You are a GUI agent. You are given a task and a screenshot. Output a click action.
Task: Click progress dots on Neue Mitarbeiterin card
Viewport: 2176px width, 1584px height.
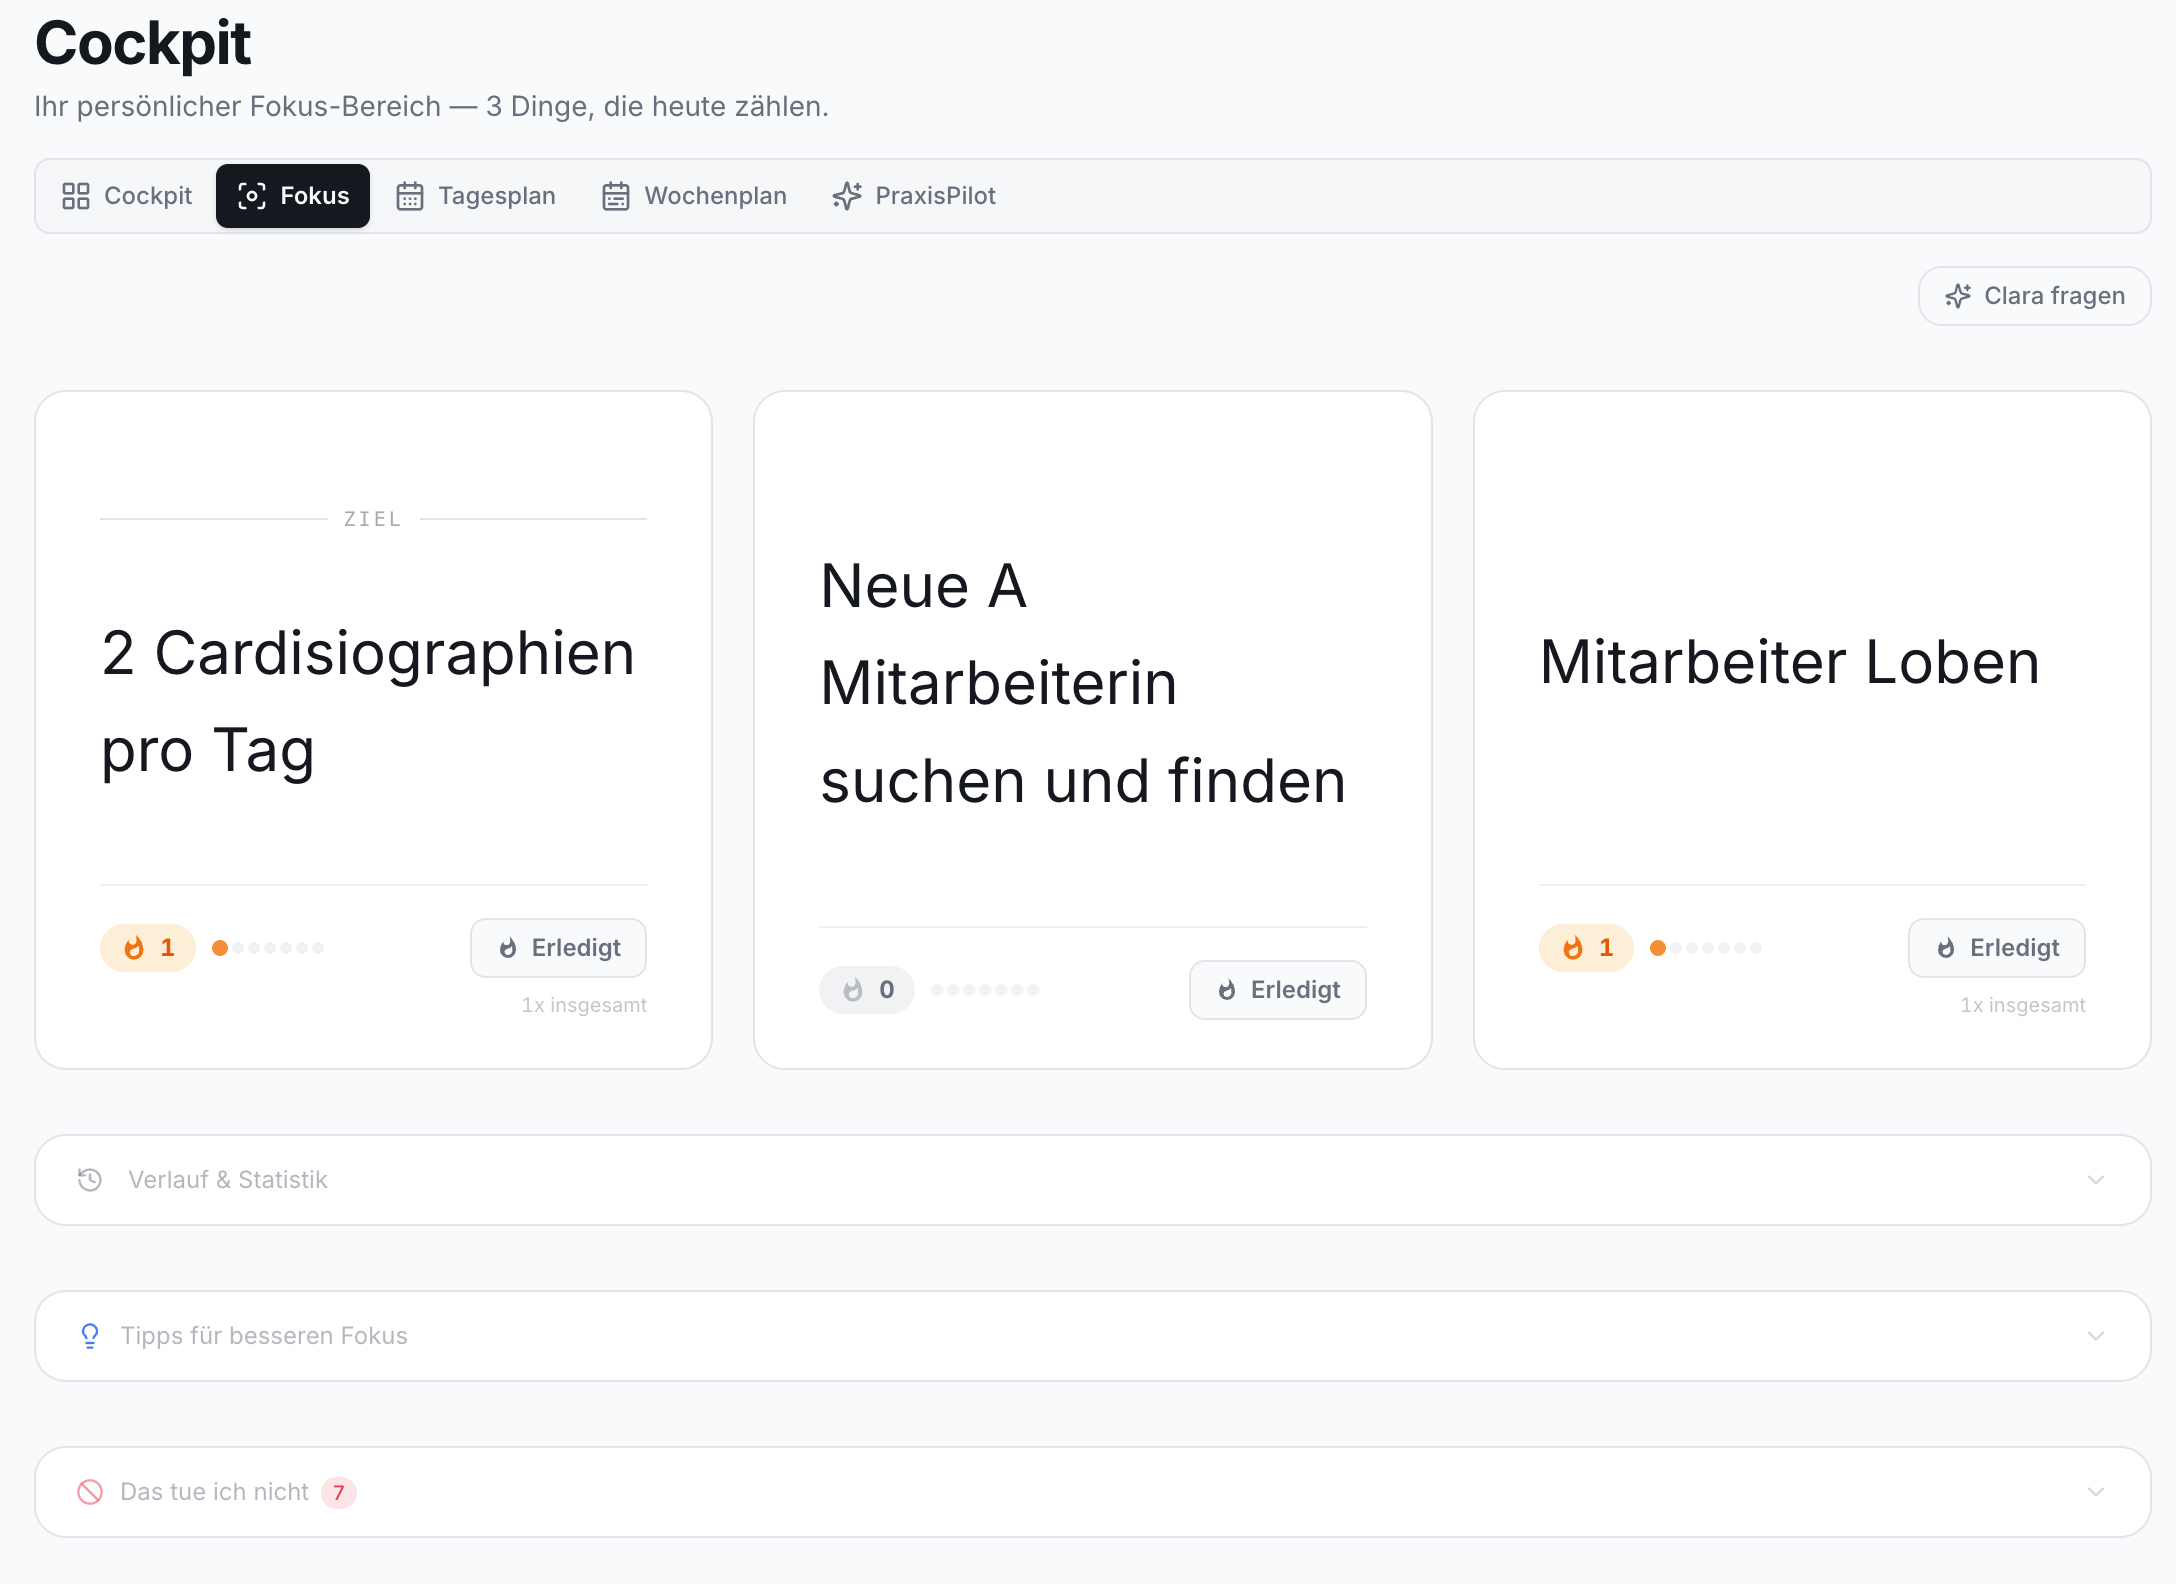point(985,990)
